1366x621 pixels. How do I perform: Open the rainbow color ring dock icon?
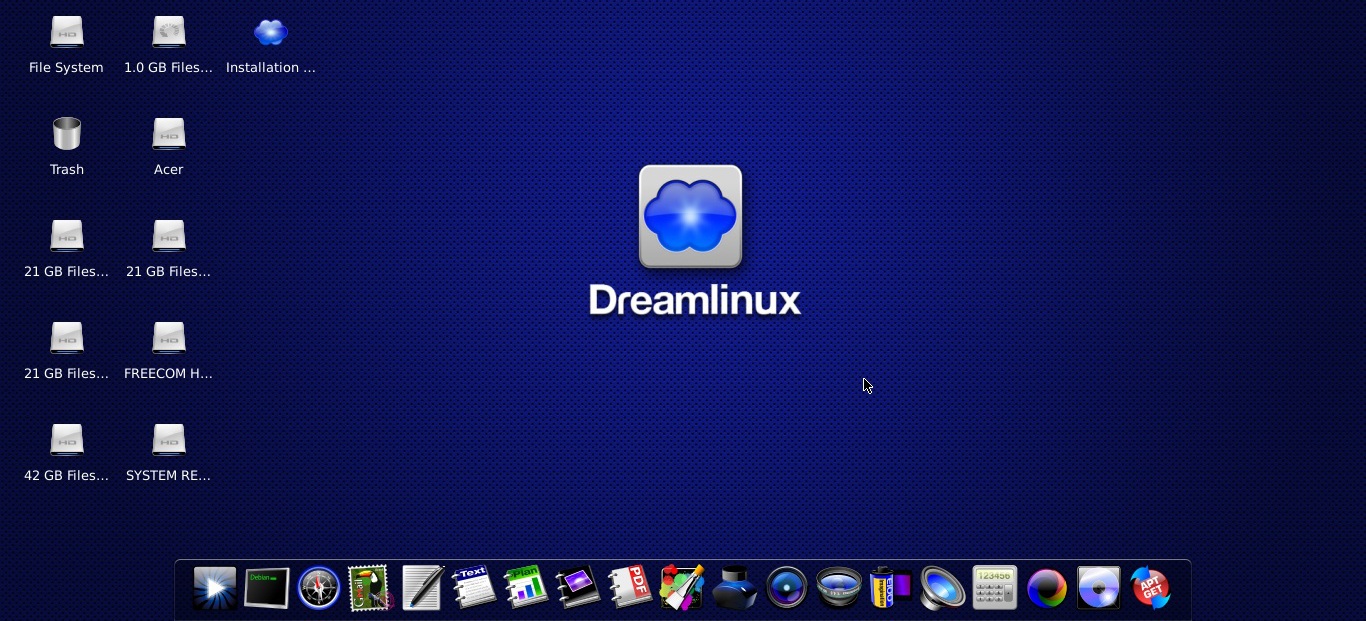[1047, 588]
